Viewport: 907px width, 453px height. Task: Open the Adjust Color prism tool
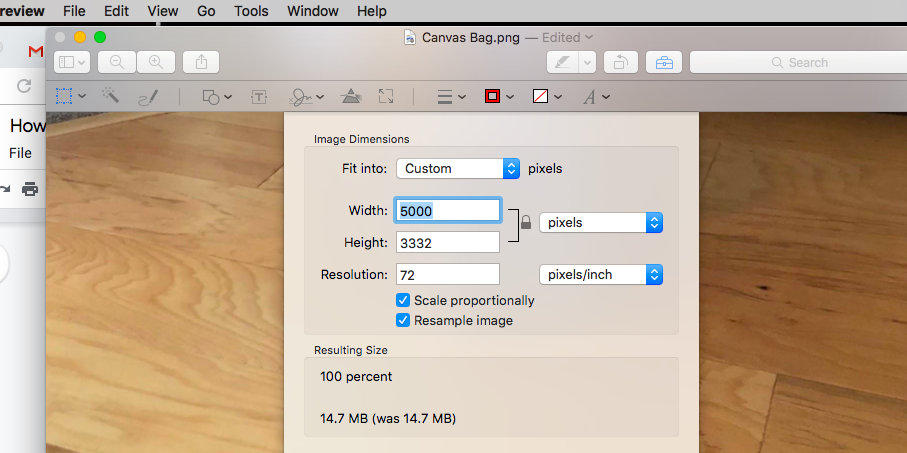pyautogui.click(x=350, y=97)
